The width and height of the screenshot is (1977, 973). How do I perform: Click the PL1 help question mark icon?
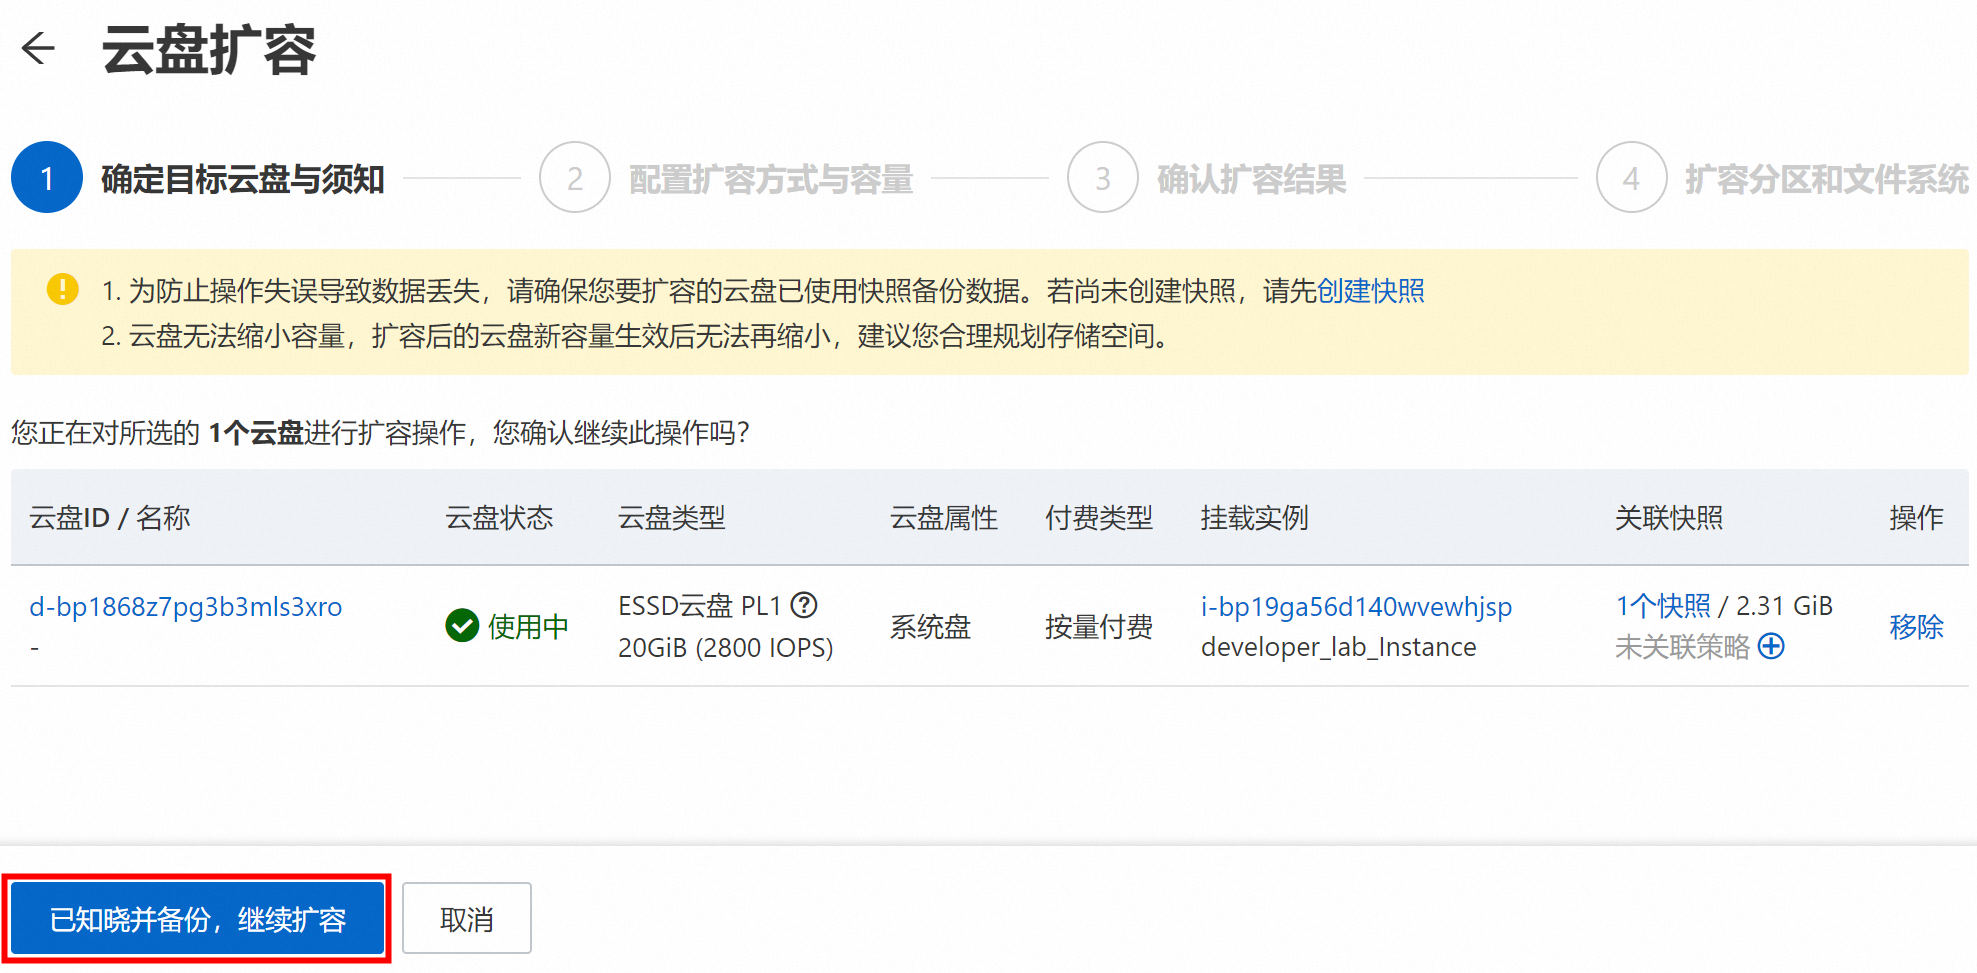804,605
